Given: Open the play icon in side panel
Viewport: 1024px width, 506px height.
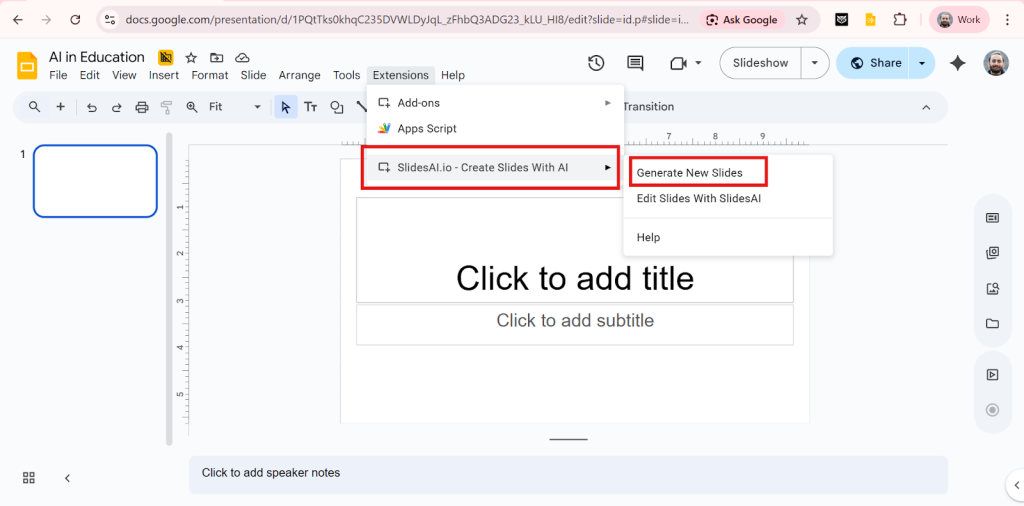Looking at the screenshot, I should (992, 375).
